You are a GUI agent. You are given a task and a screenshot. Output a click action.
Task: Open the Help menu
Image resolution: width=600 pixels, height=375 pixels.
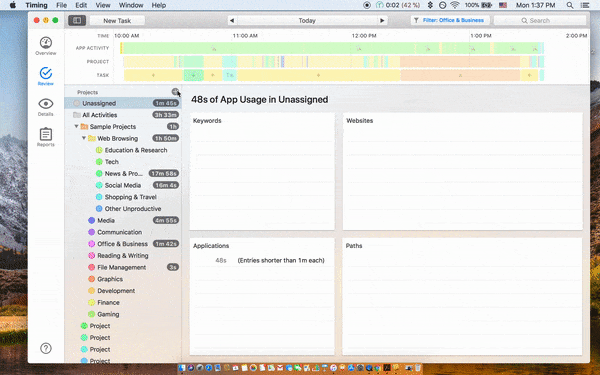(159, 5)
